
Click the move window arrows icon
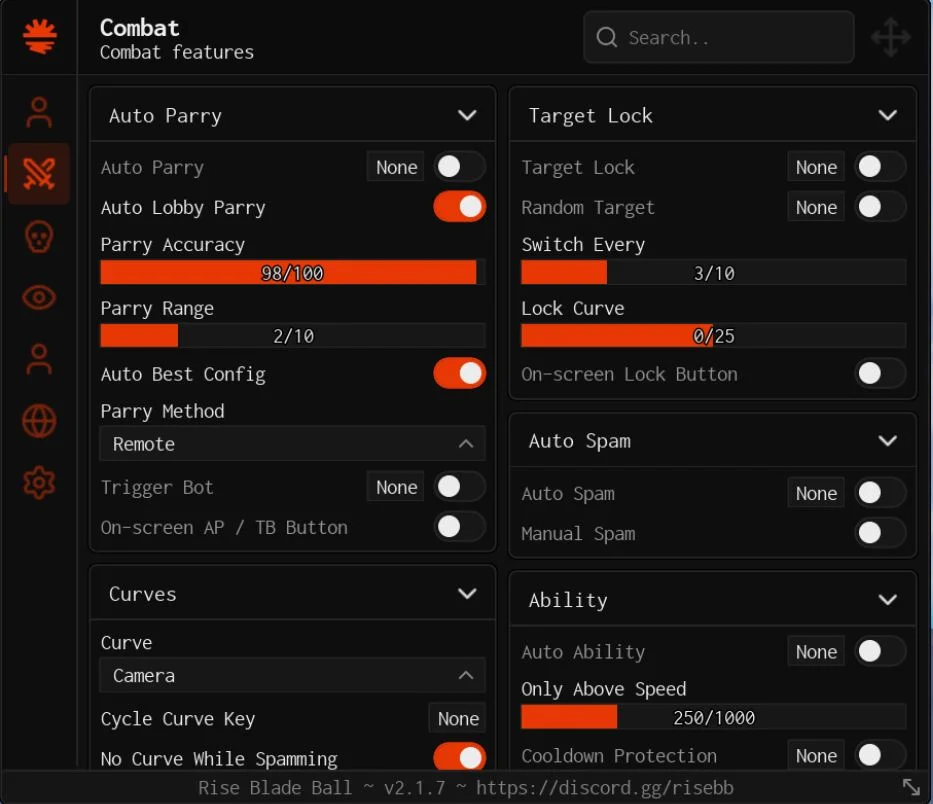coord(891,37)
